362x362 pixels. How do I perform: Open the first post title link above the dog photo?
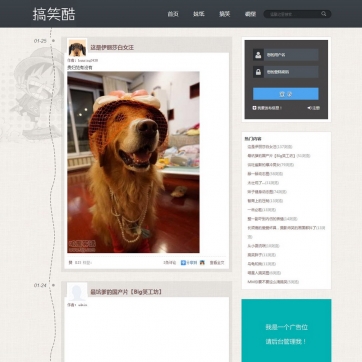coord(112,48)
